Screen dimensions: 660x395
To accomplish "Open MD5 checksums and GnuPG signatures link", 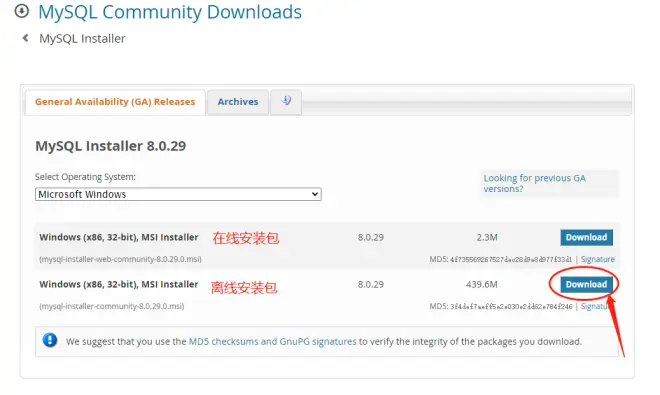I will (272, 342).
